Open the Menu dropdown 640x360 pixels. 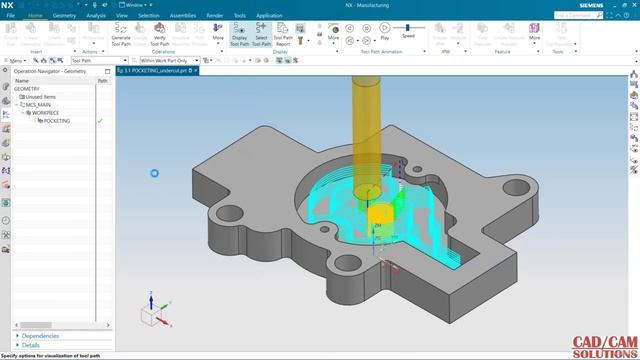[15, 60]
